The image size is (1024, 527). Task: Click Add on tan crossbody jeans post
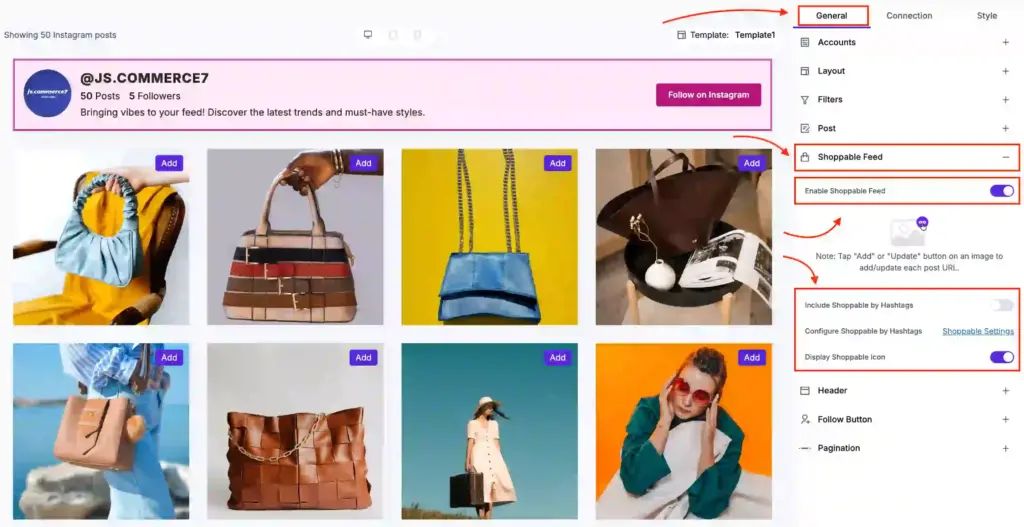(169, 357)
